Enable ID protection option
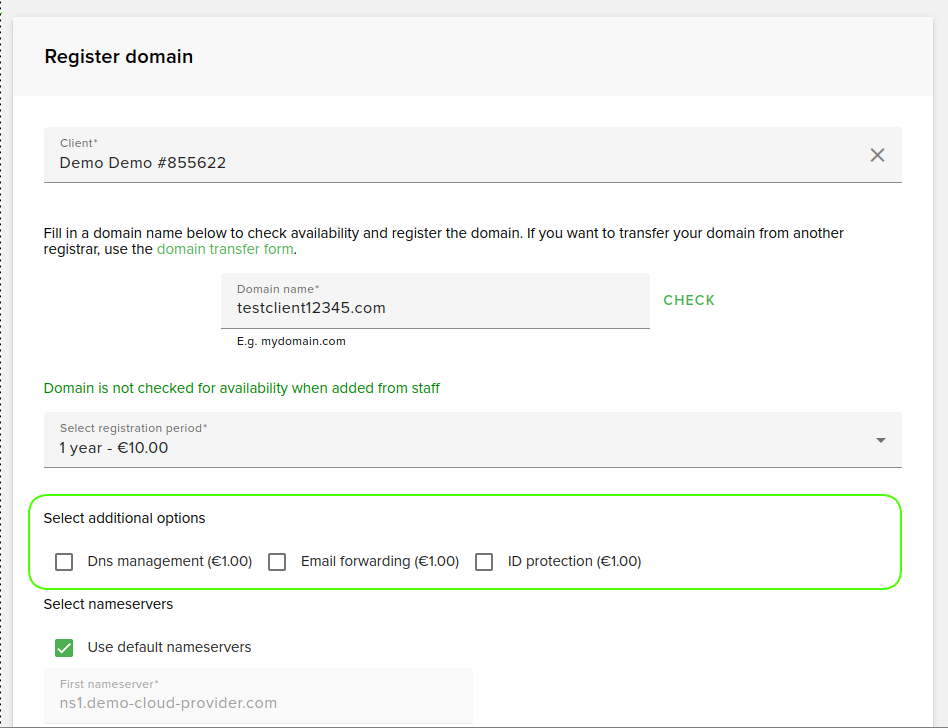The width and height of the screenshot is (948, 728). 484,561
